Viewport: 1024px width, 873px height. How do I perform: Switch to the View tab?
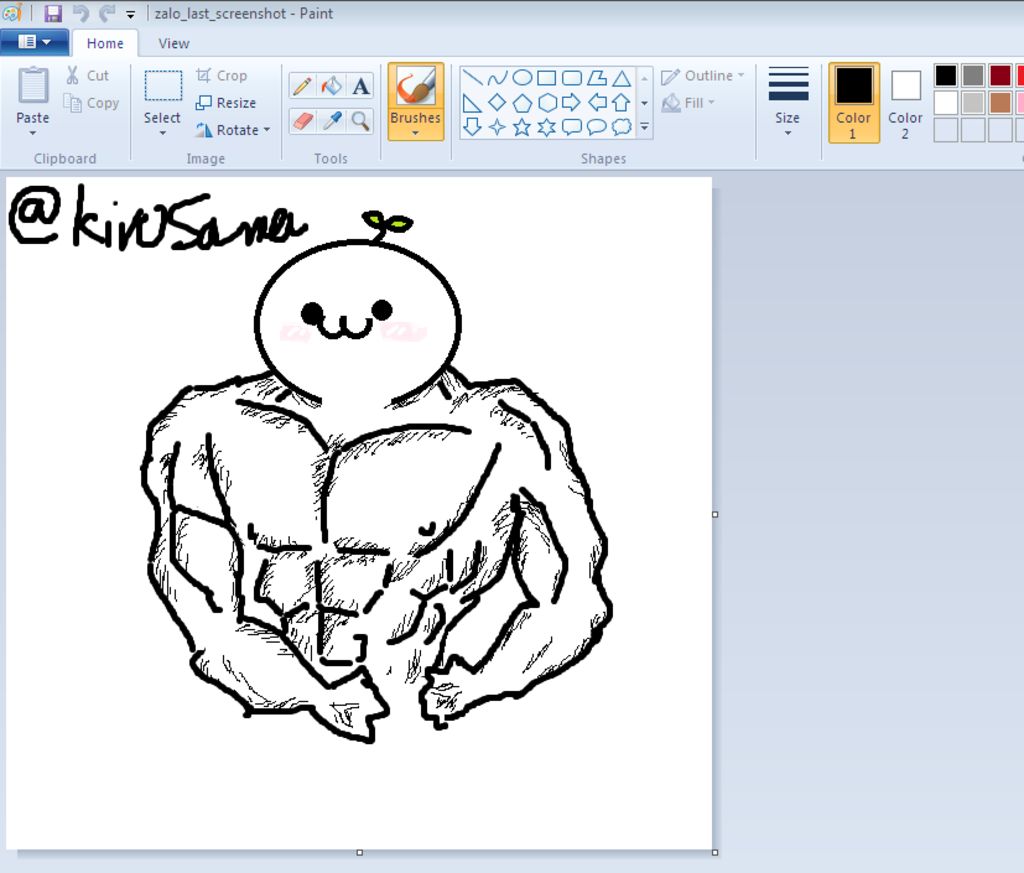pos(174,43)
